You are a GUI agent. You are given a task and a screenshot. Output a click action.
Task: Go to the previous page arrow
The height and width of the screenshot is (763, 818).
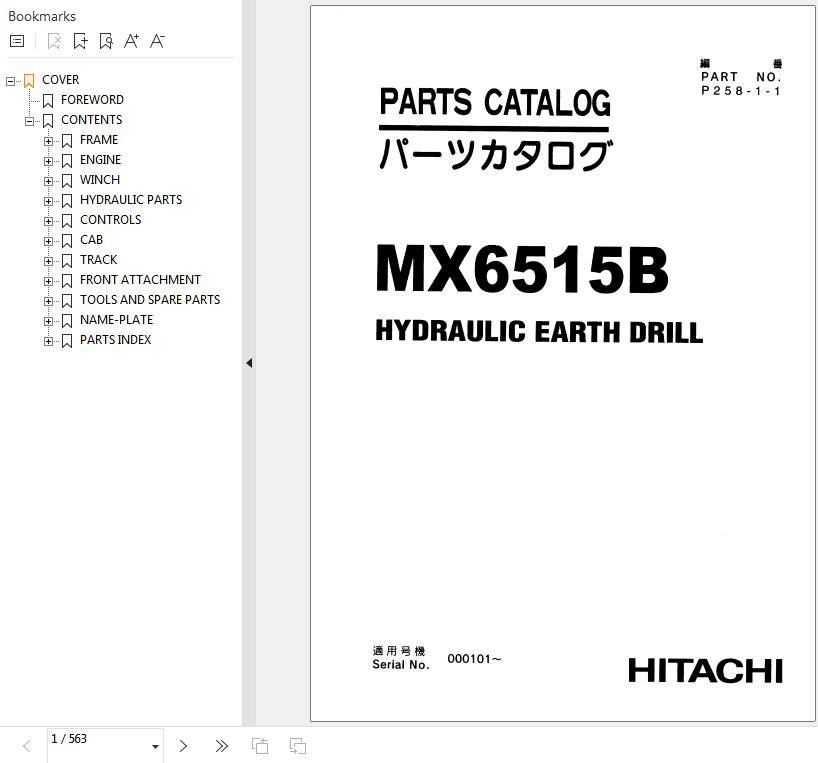(27, 746)
